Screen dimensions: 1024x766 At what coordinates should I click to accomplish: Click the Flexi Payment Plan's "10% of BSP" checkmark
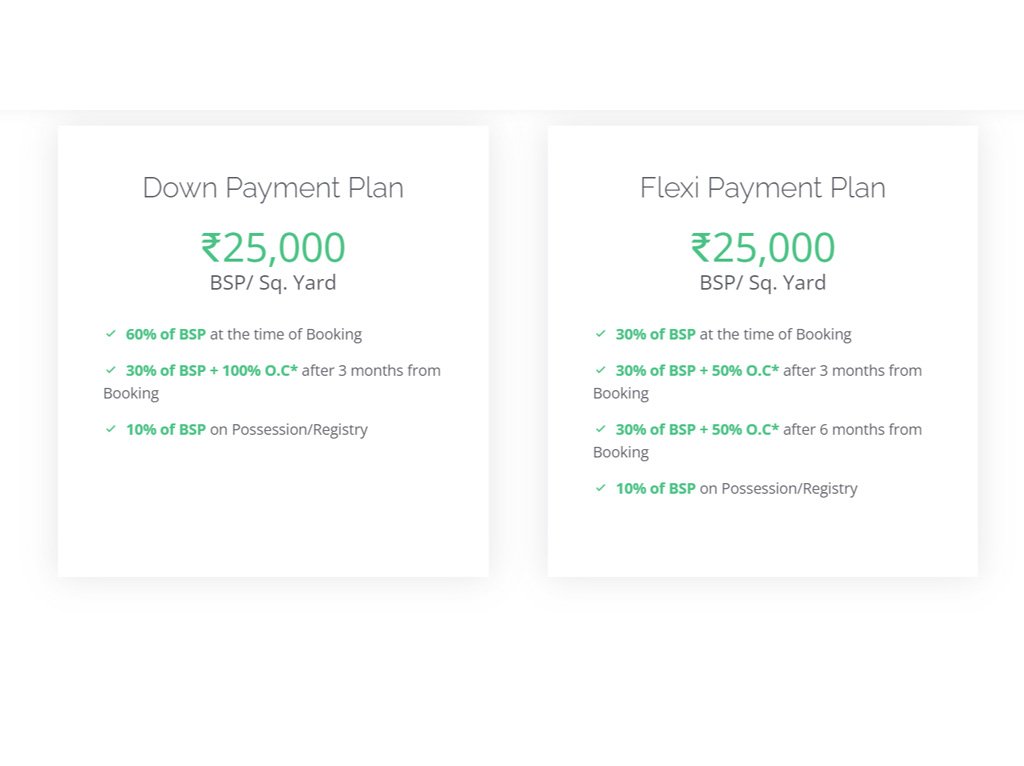click(600, 488)
